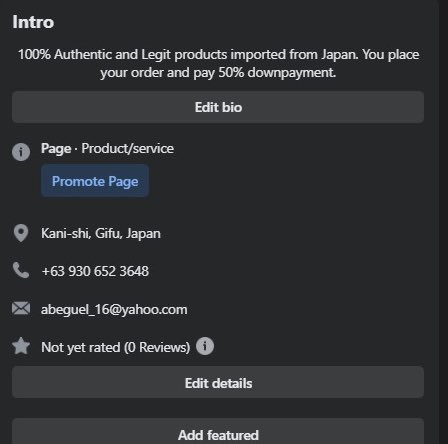Click the Edit bio button

click(x=218, y=107)
